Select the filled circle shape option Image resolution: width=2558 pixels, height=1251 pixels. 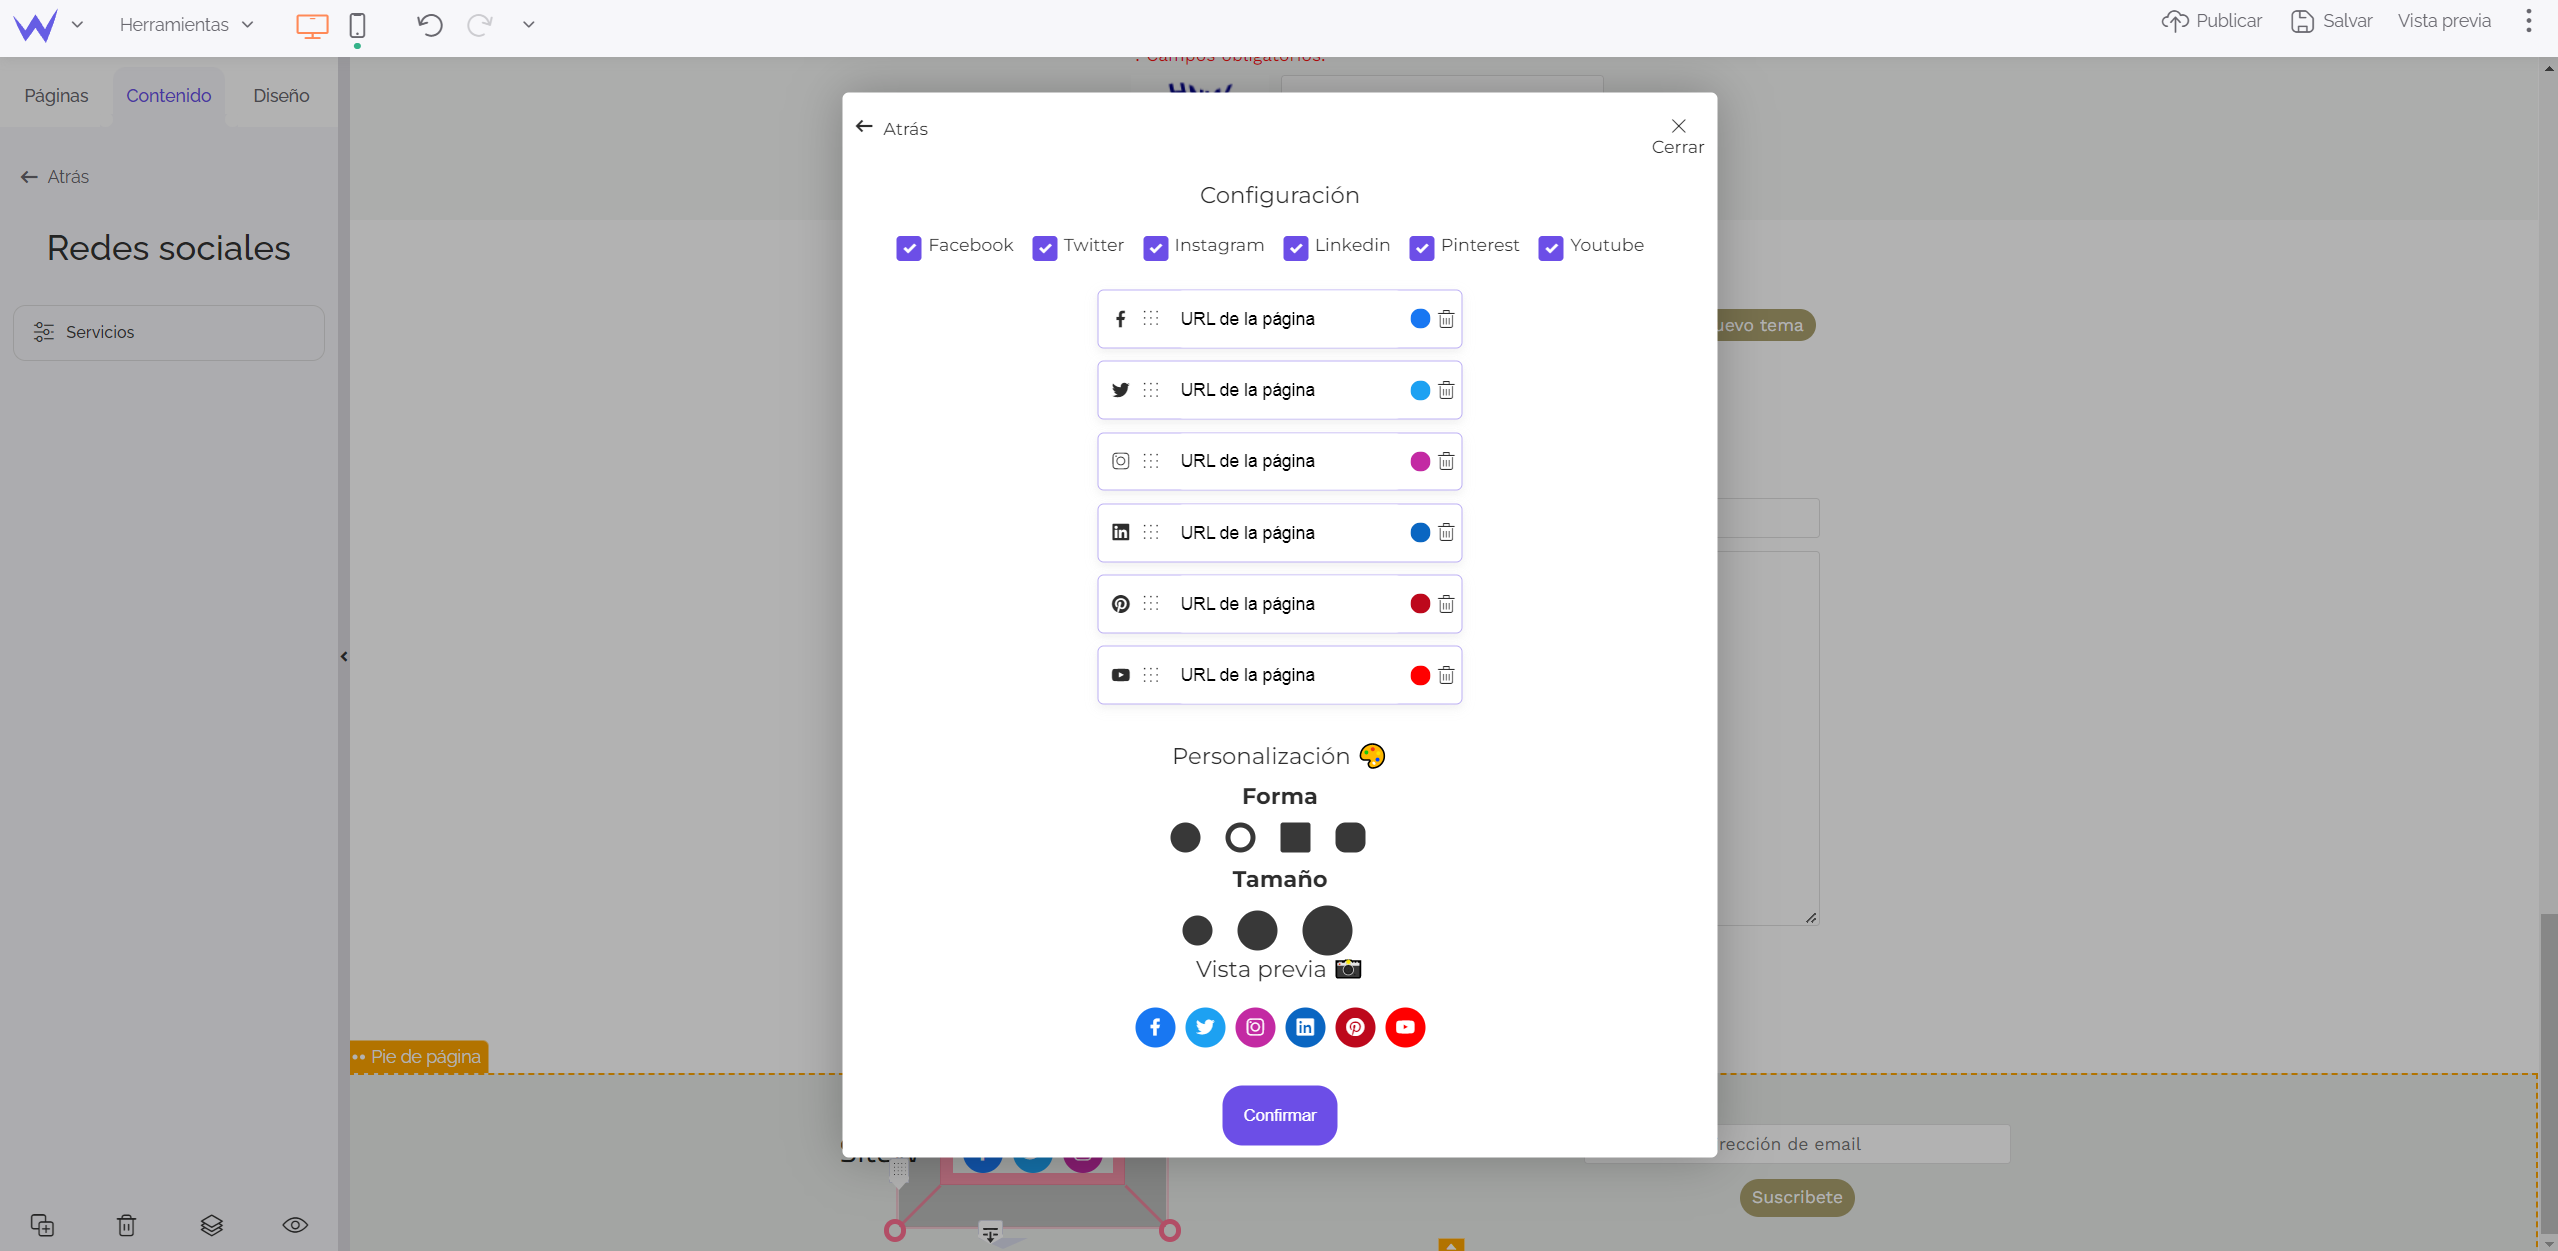point(1184,837)
